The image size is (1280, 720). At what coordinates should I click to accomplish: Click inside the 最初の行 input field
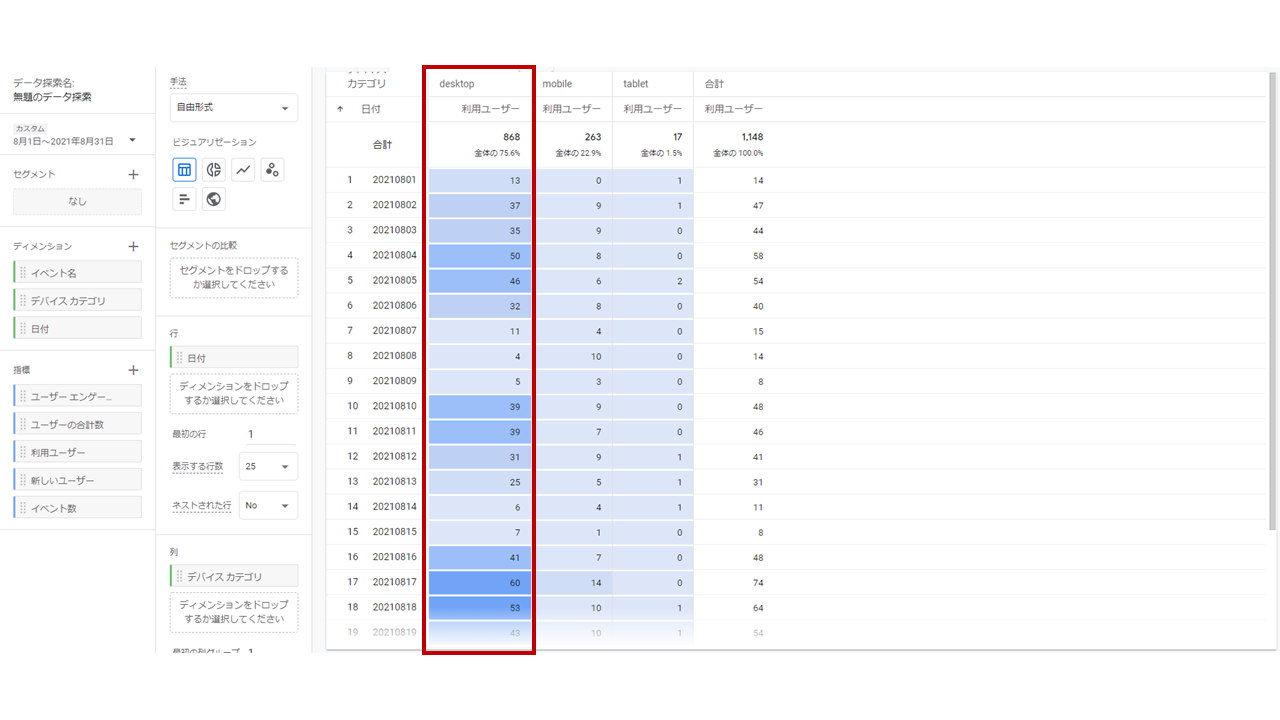coord(268,433)
